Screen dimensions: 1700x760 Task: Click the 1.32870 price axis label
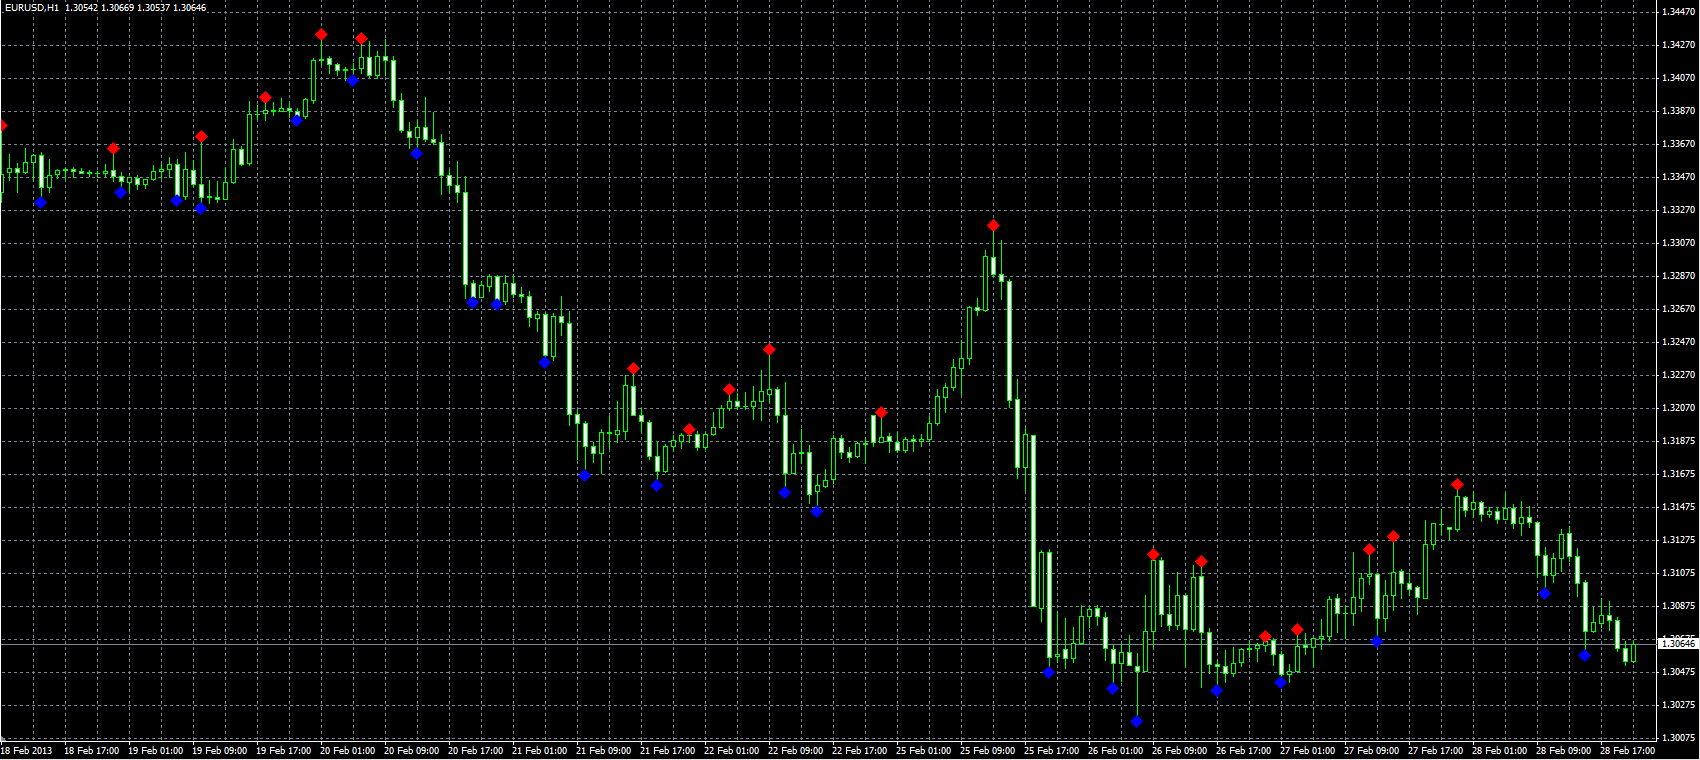click(x=1679, y=276)
